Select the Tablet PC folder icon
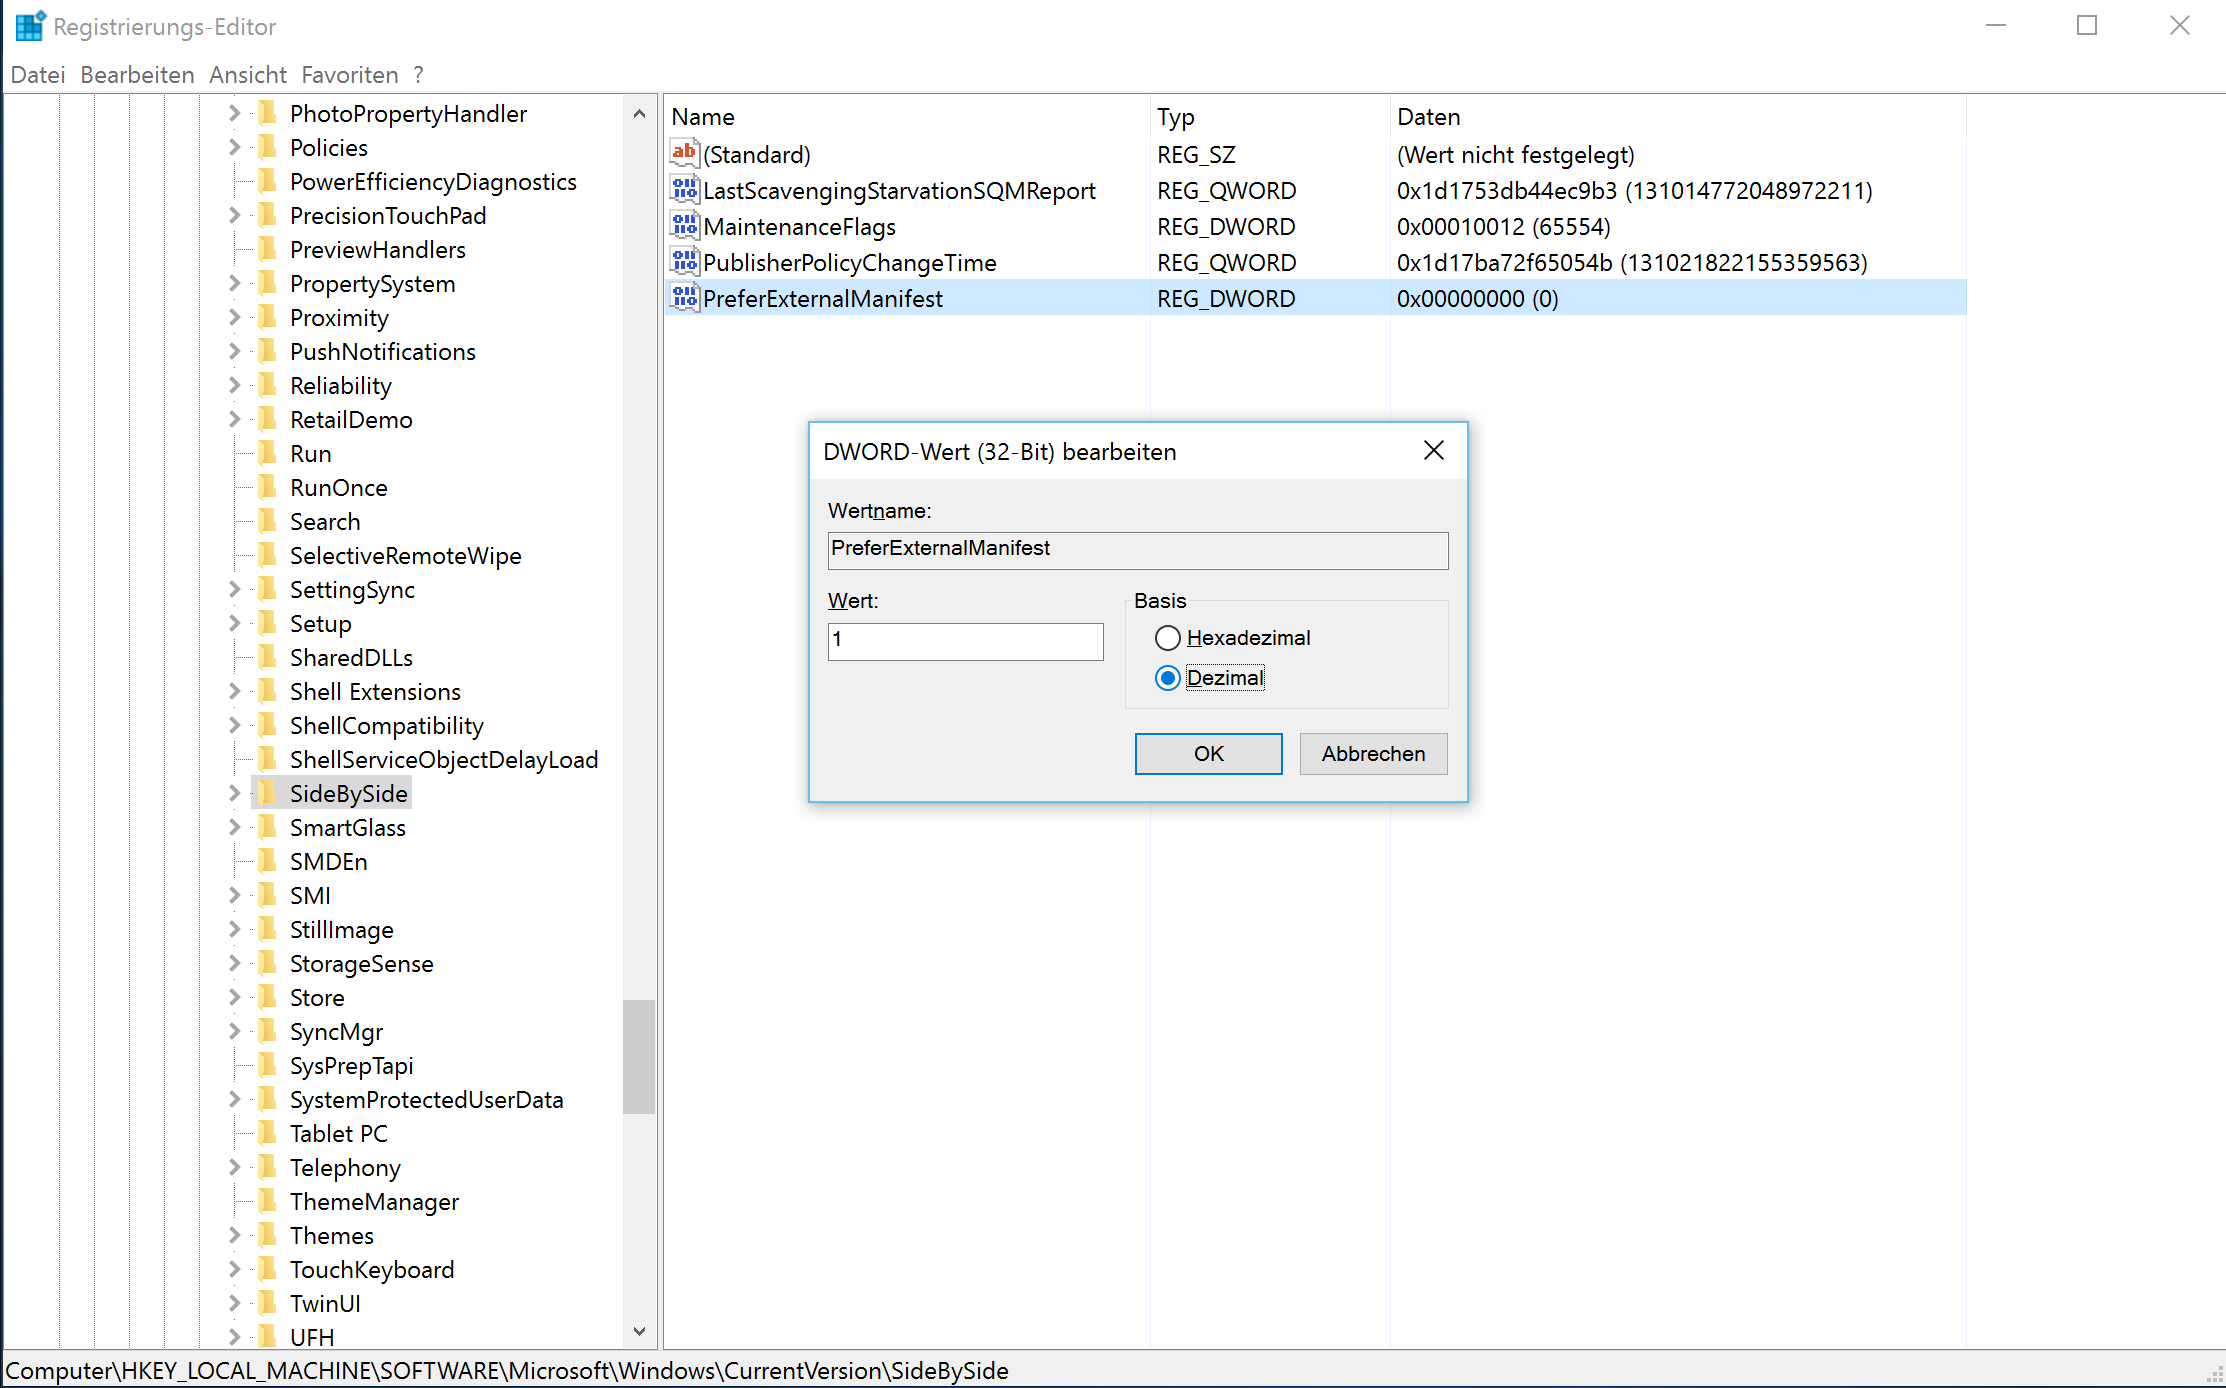The height and width of the screenshot is (1388, 2226). pos(267,1133)
